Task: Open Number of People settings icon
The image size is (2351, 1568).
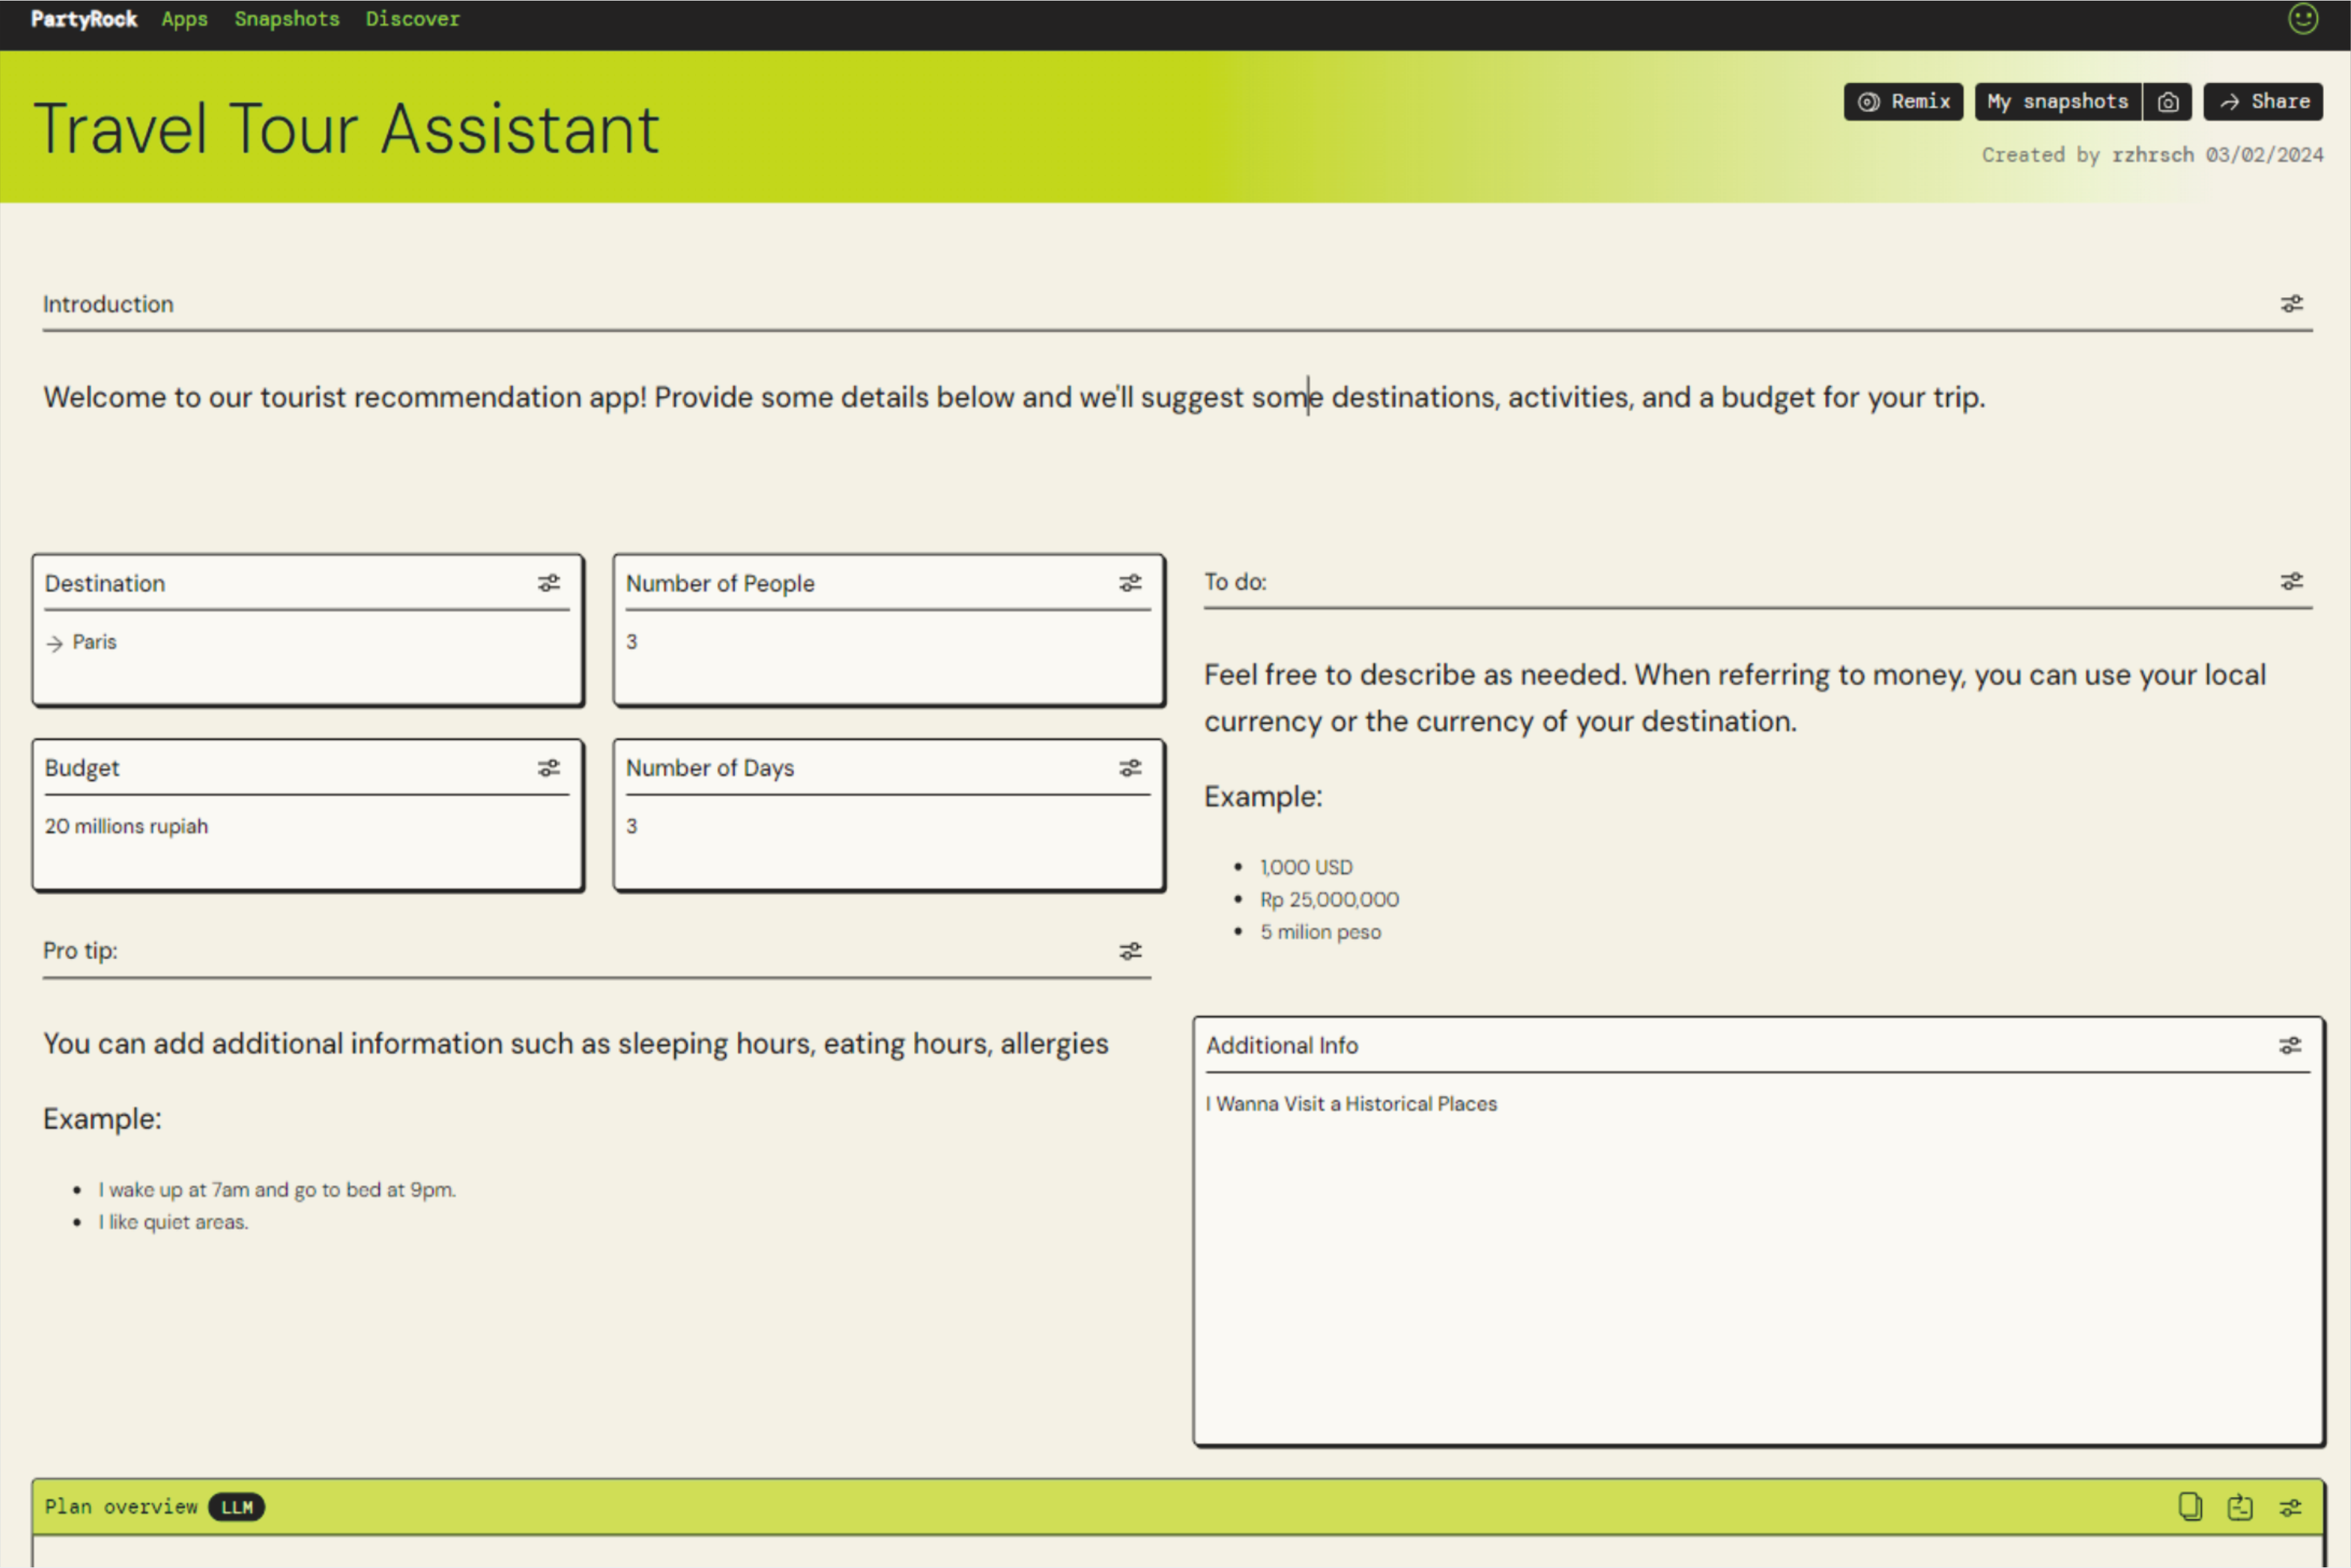Action: [x=1130, y=583]
